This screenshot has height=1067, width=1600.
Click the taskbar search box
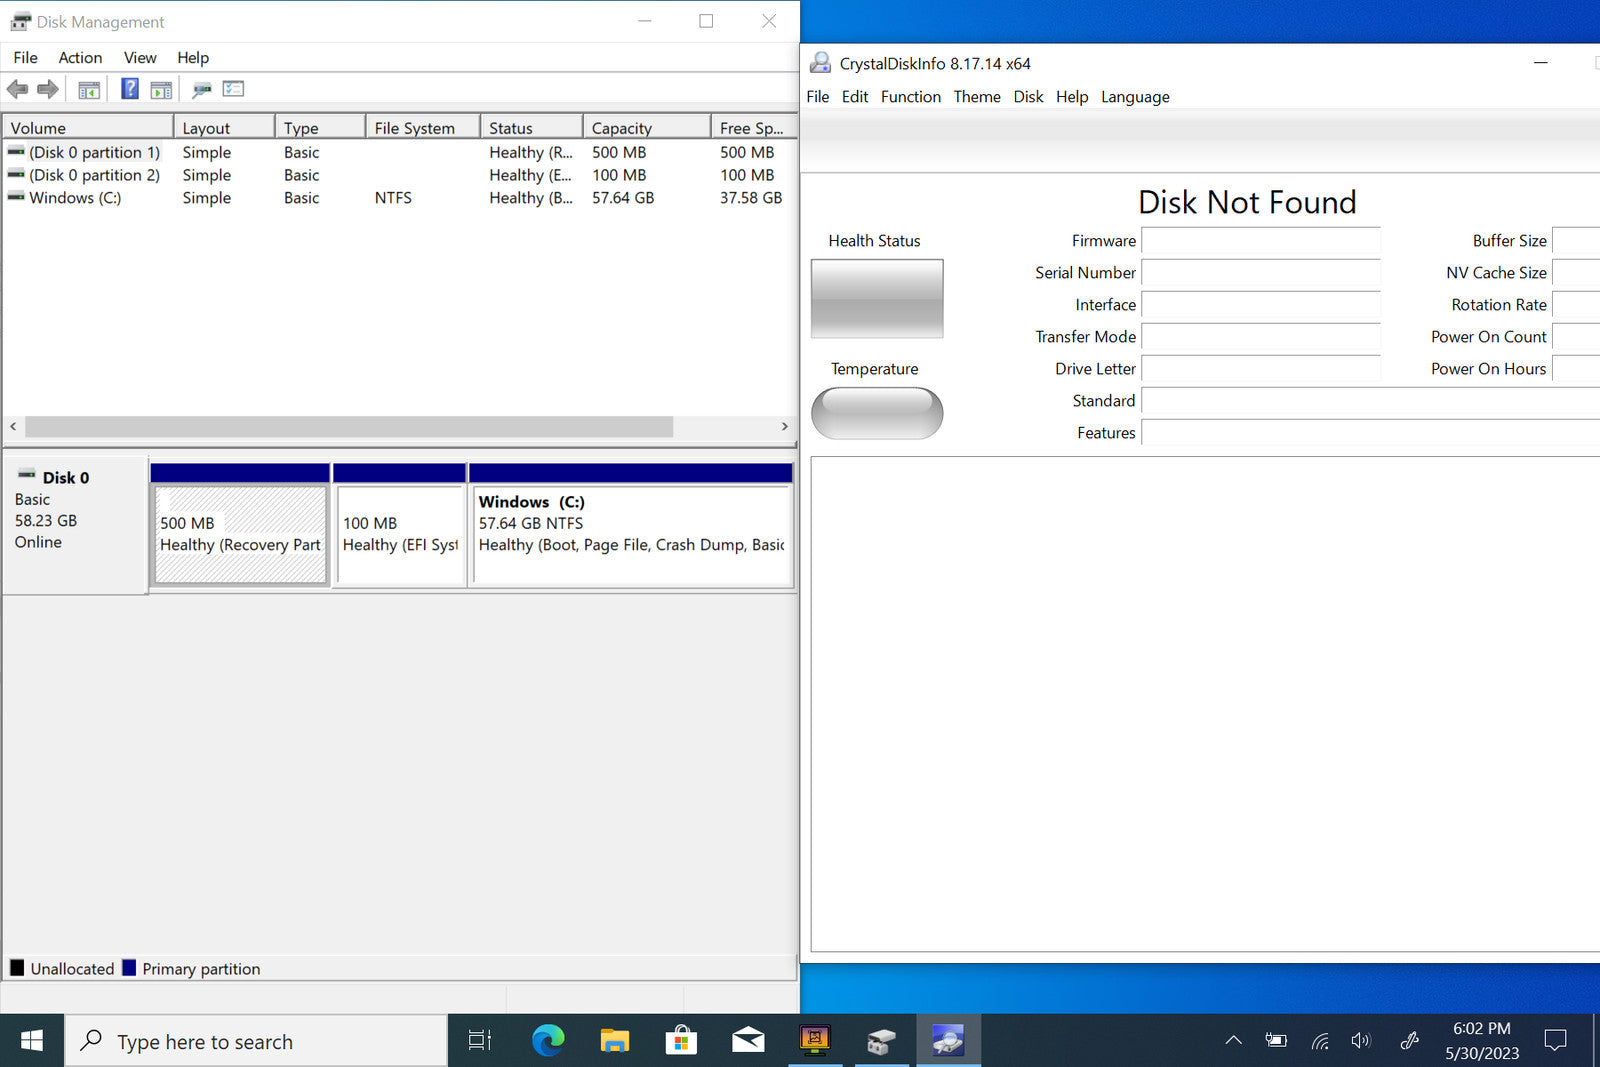[x=256, y=1041]
